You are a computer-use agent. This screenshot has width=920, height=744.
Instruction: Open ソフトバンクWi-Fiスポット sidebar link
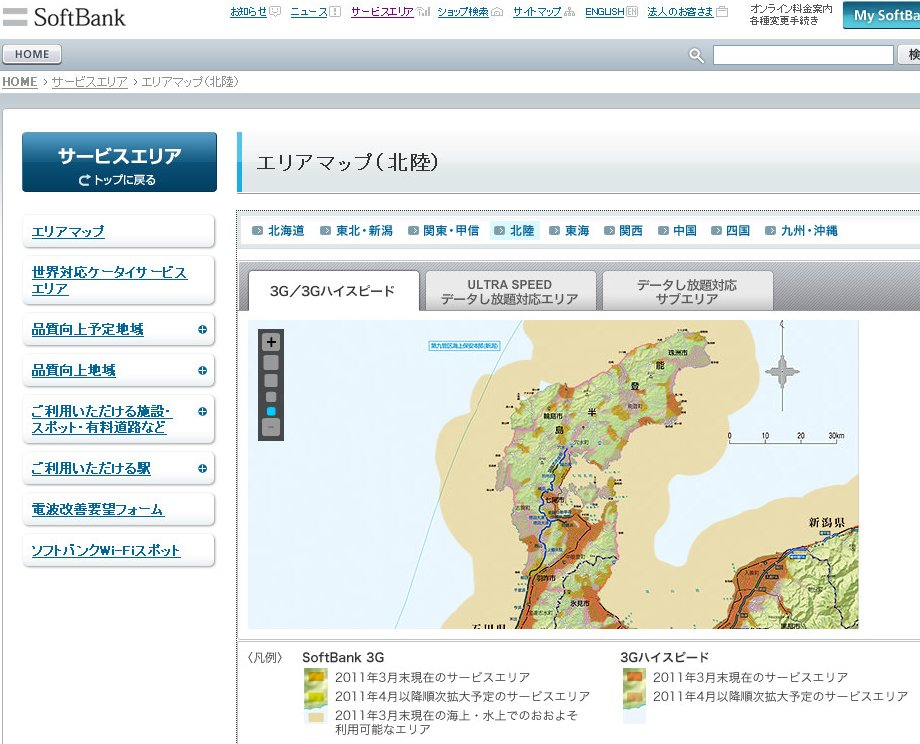pos(106,550)
